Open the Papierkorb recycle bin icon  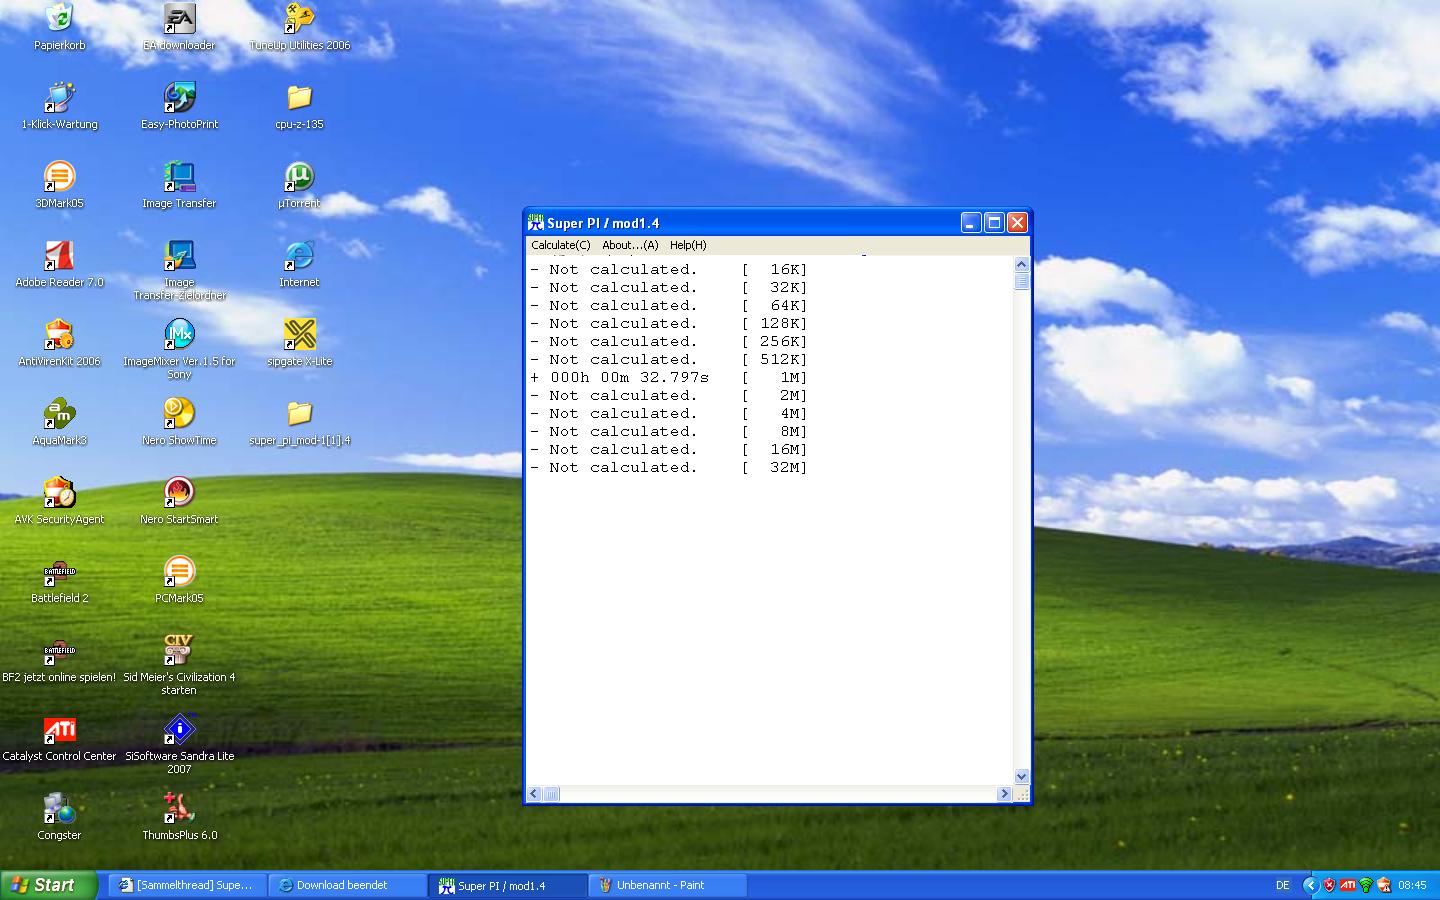click(x=59, y=18)
